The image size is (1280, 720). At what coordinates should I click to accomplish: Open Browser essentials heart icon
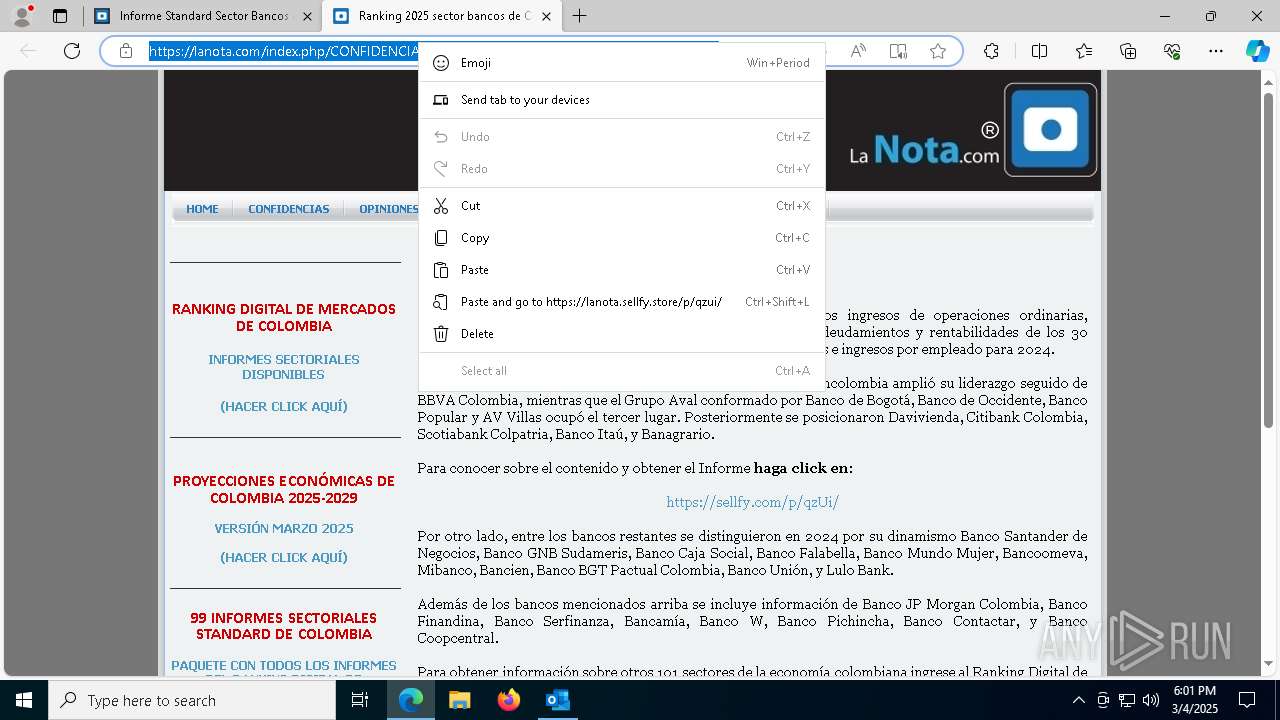click(x=1172, y=51)
